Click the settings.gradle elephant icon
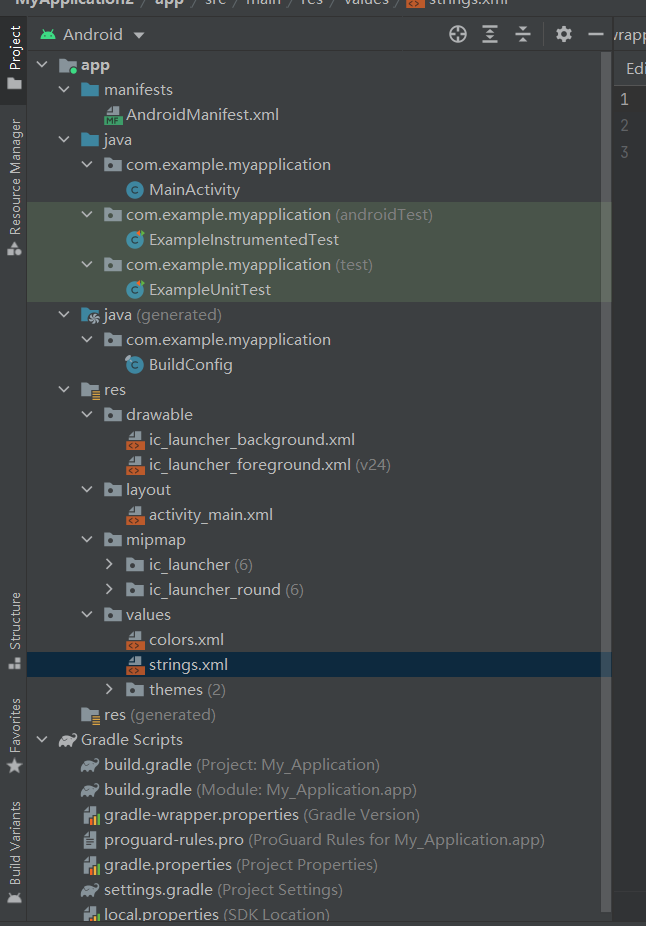This screenshot has height=926, width=646. (90, 890)
